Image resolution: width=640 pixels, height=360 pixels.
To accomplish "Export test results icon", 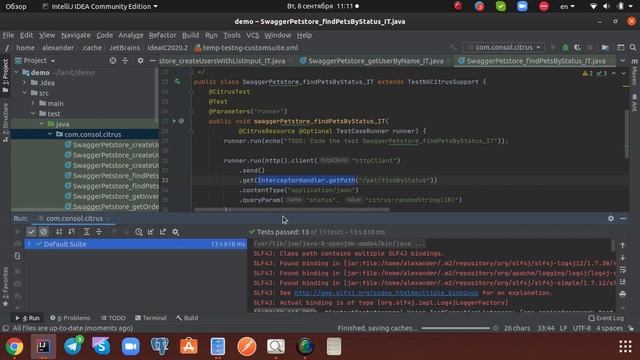I will (163, 232).
